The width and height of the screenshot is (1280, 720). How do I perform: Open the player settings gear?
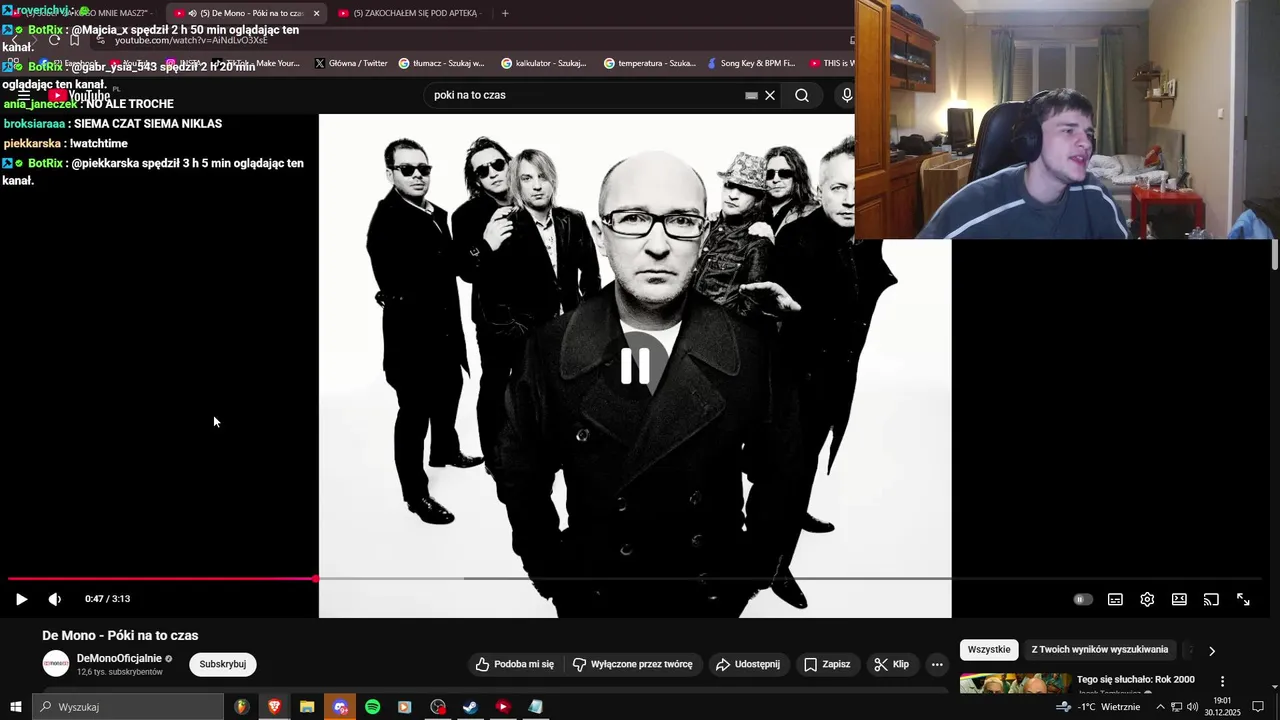(x=1147, y=599)
